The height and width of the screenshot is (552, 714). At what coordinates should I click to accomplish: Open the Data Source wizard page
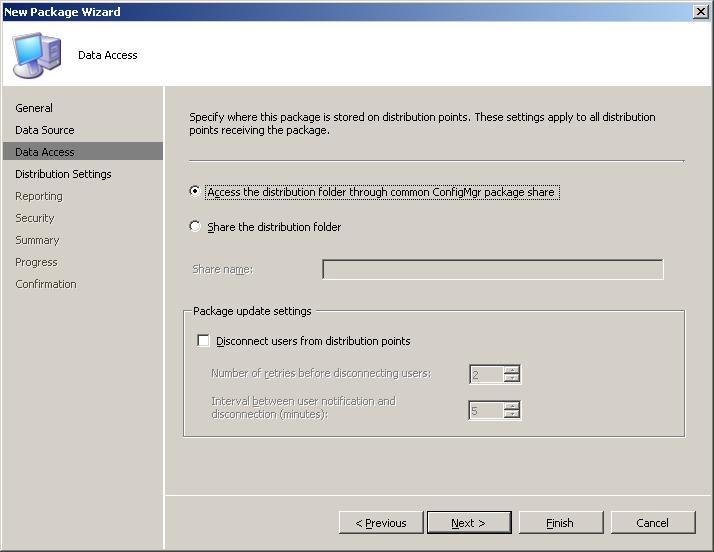pos(45,130)
